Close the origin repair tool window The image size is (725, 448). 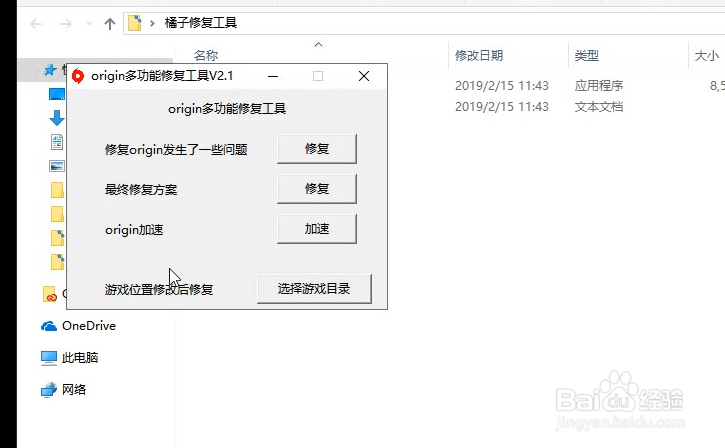[364, 76]
